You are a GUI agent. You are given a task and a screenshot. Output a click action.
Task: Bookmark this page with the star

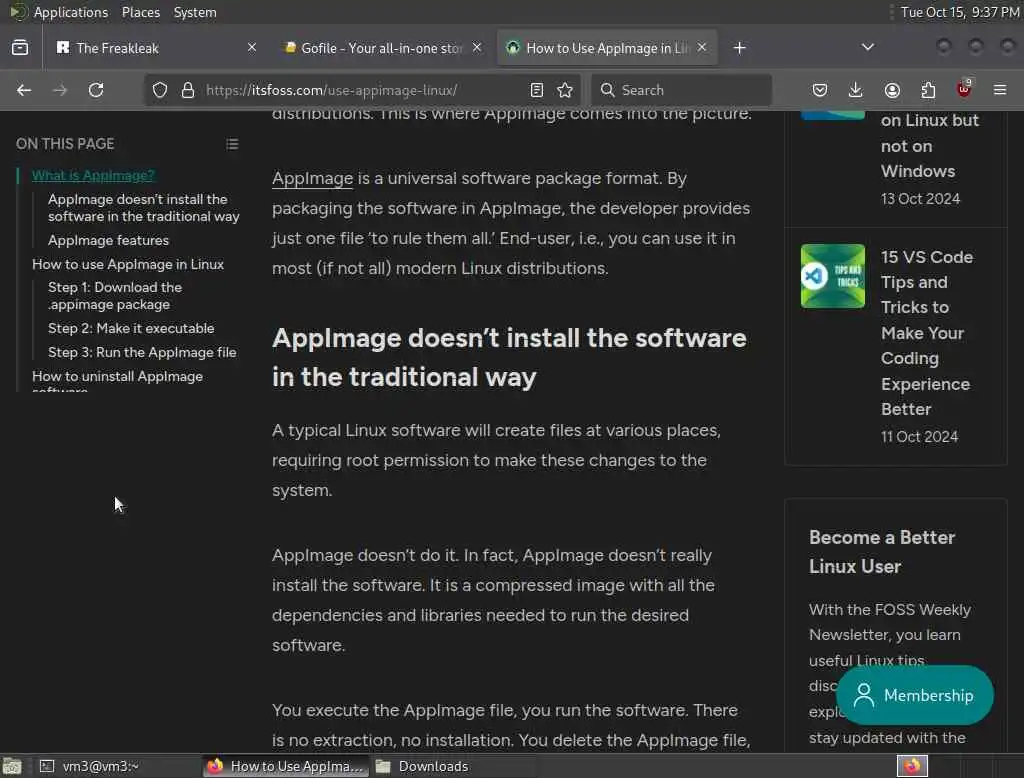566,90
